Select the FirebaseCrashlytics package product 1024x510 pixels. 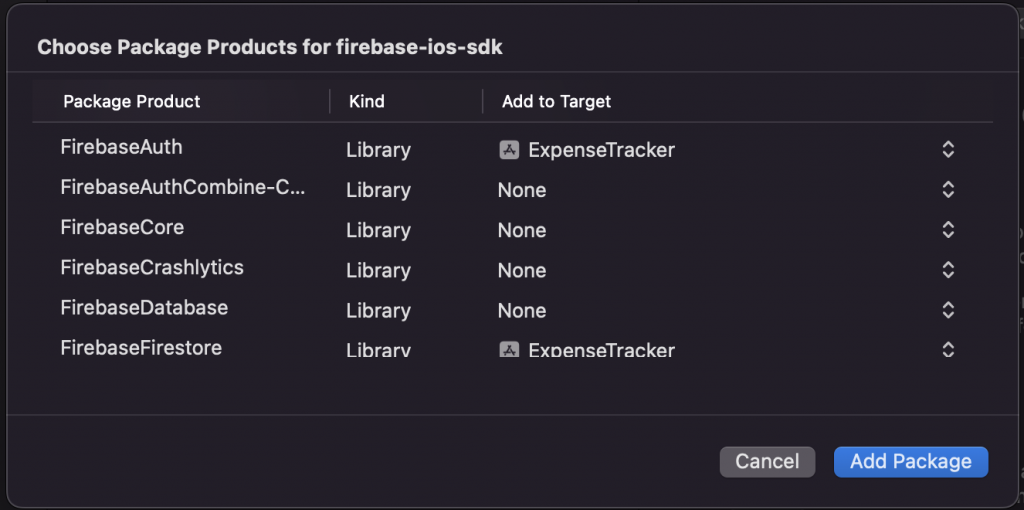[151, 267]
